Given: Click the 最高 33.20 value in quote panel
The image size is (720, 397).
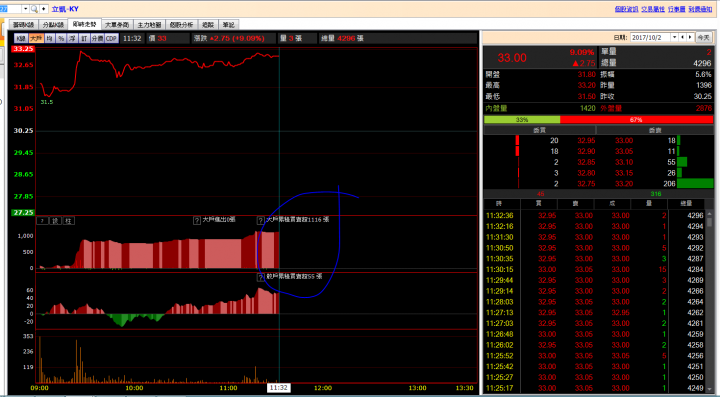Looking at the screenshot, I should click(x=586, y=85).
